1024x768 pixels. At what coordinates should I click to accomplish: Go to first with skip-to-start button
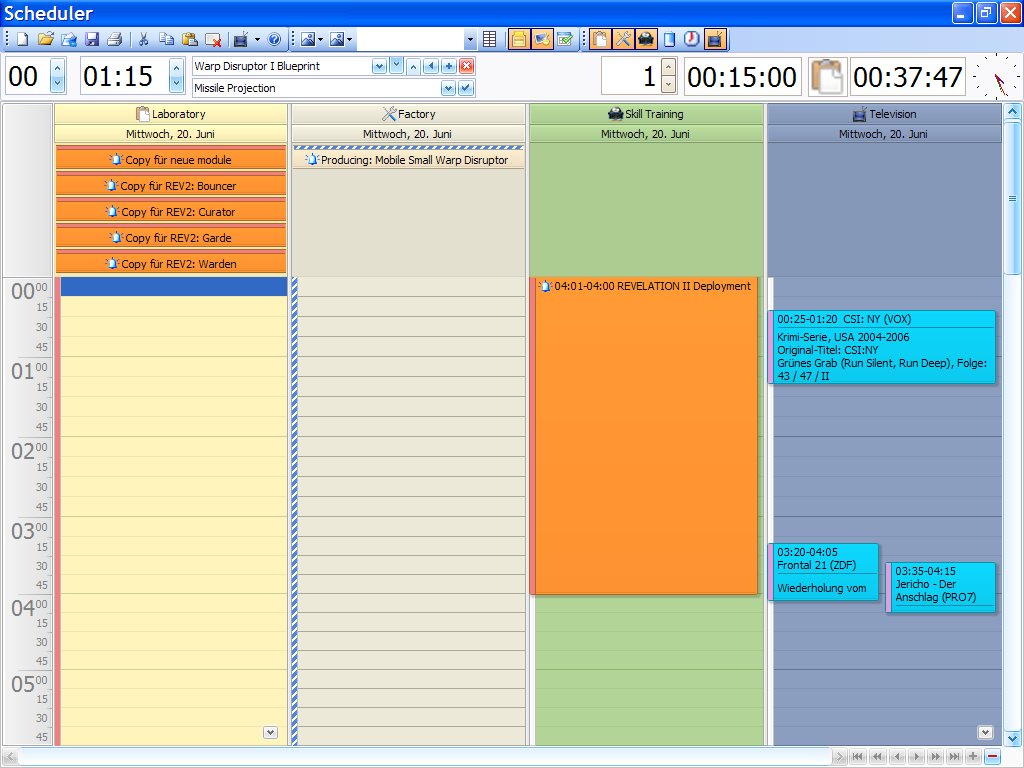point(858,756)
